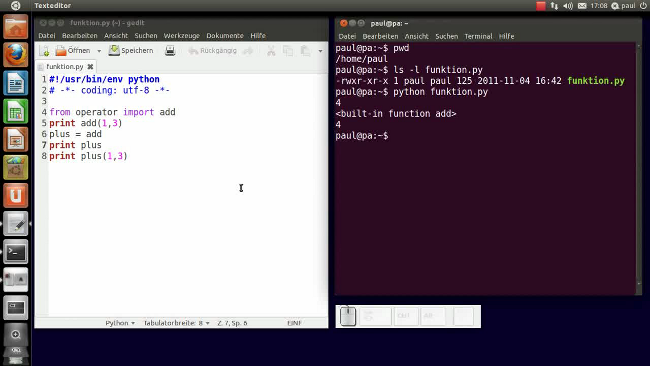Launch LibreOffice Calc from the launcher
This screenshot has width=650, height=366.
16,111
